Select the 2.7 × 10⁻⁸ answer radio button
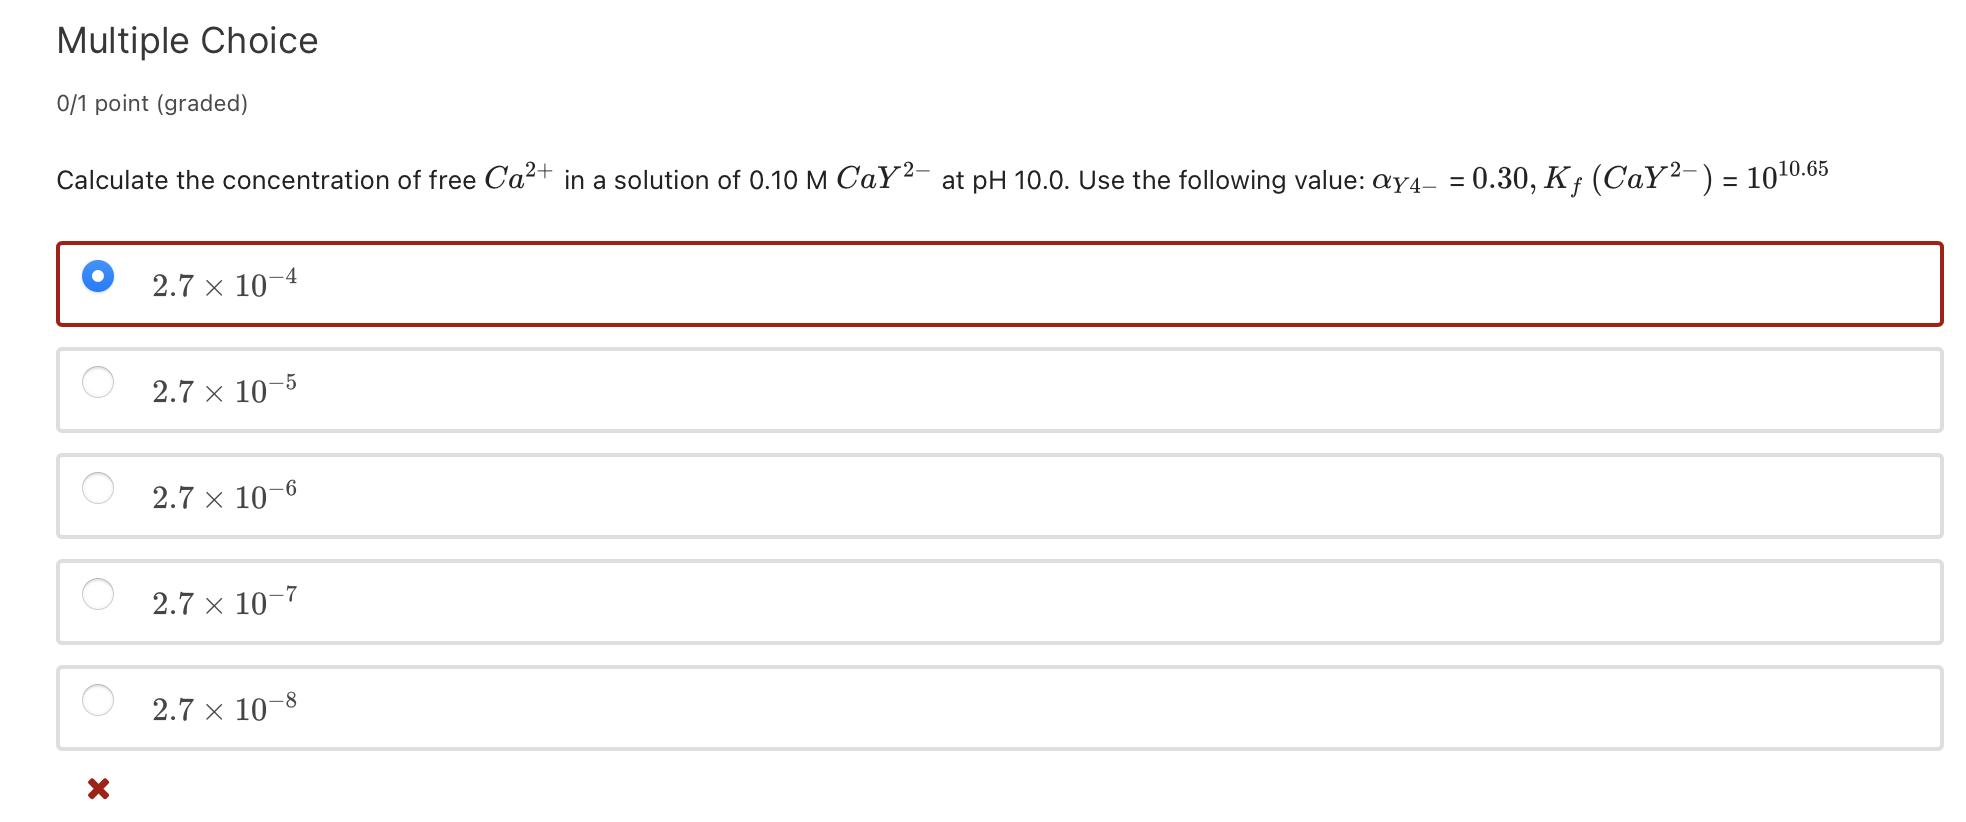The height and width of the screenshot is (822, 1966). tap(97, 701)
